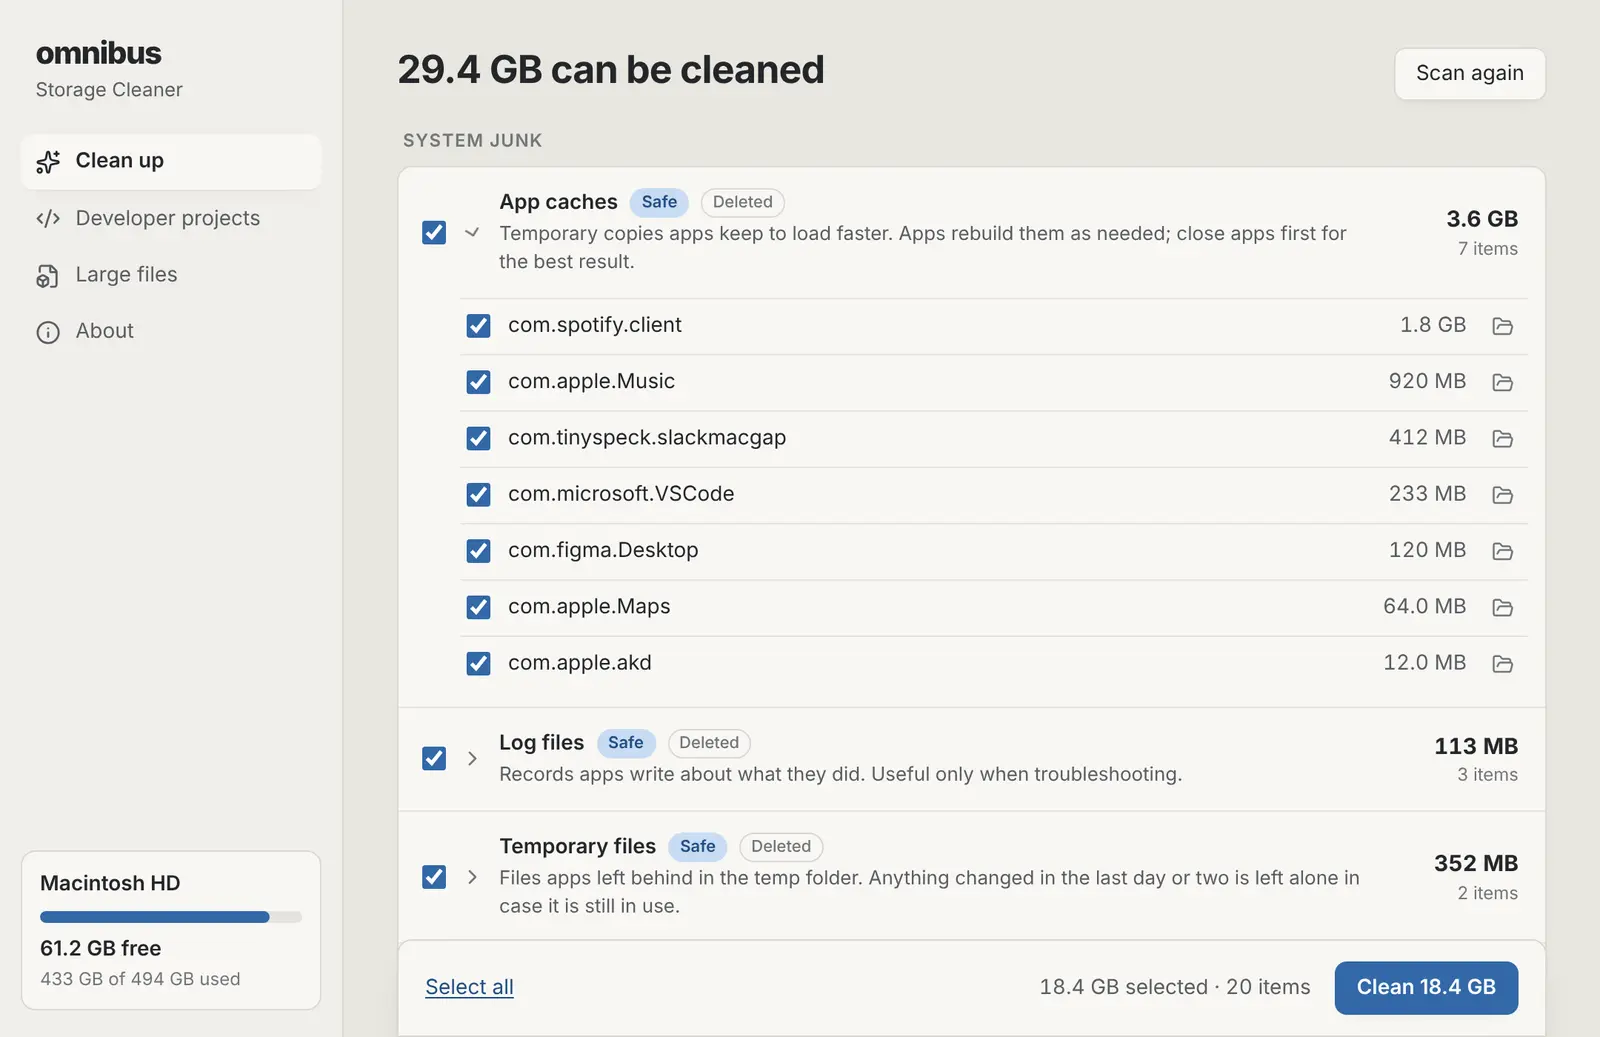Deselect com.apple.Maps checkbox
Image resolution: width=1600 pixels, height=1037 pixels.
[x=478, y=607]
